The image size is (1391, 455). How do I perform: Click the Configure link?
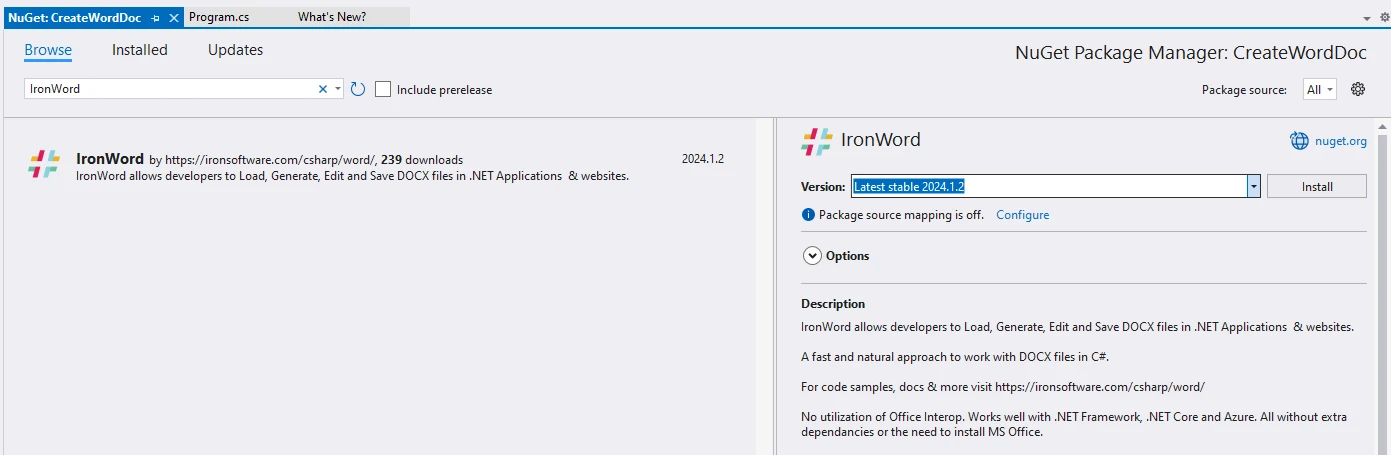click(1022, 215)
